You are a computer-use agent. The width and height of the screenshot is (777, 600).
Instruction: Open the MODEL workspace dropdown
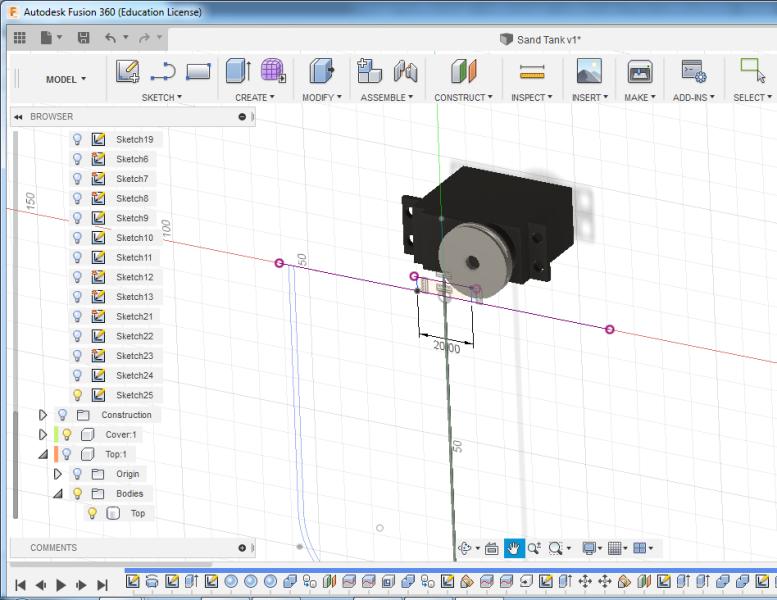click(66, 78)
